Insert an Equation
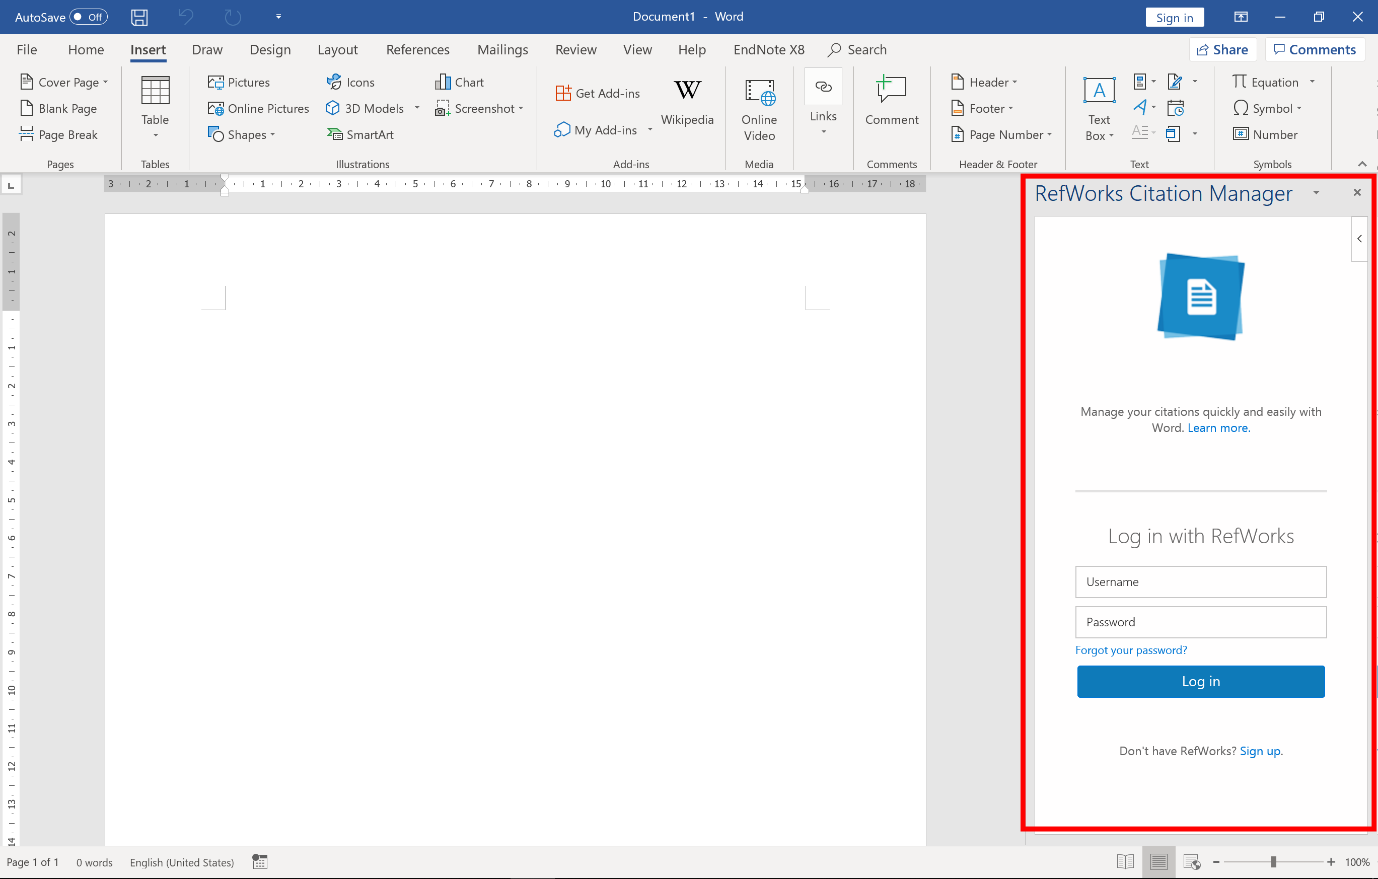The height and width of the screenshot is (879, 1378). pos(1265,83)
